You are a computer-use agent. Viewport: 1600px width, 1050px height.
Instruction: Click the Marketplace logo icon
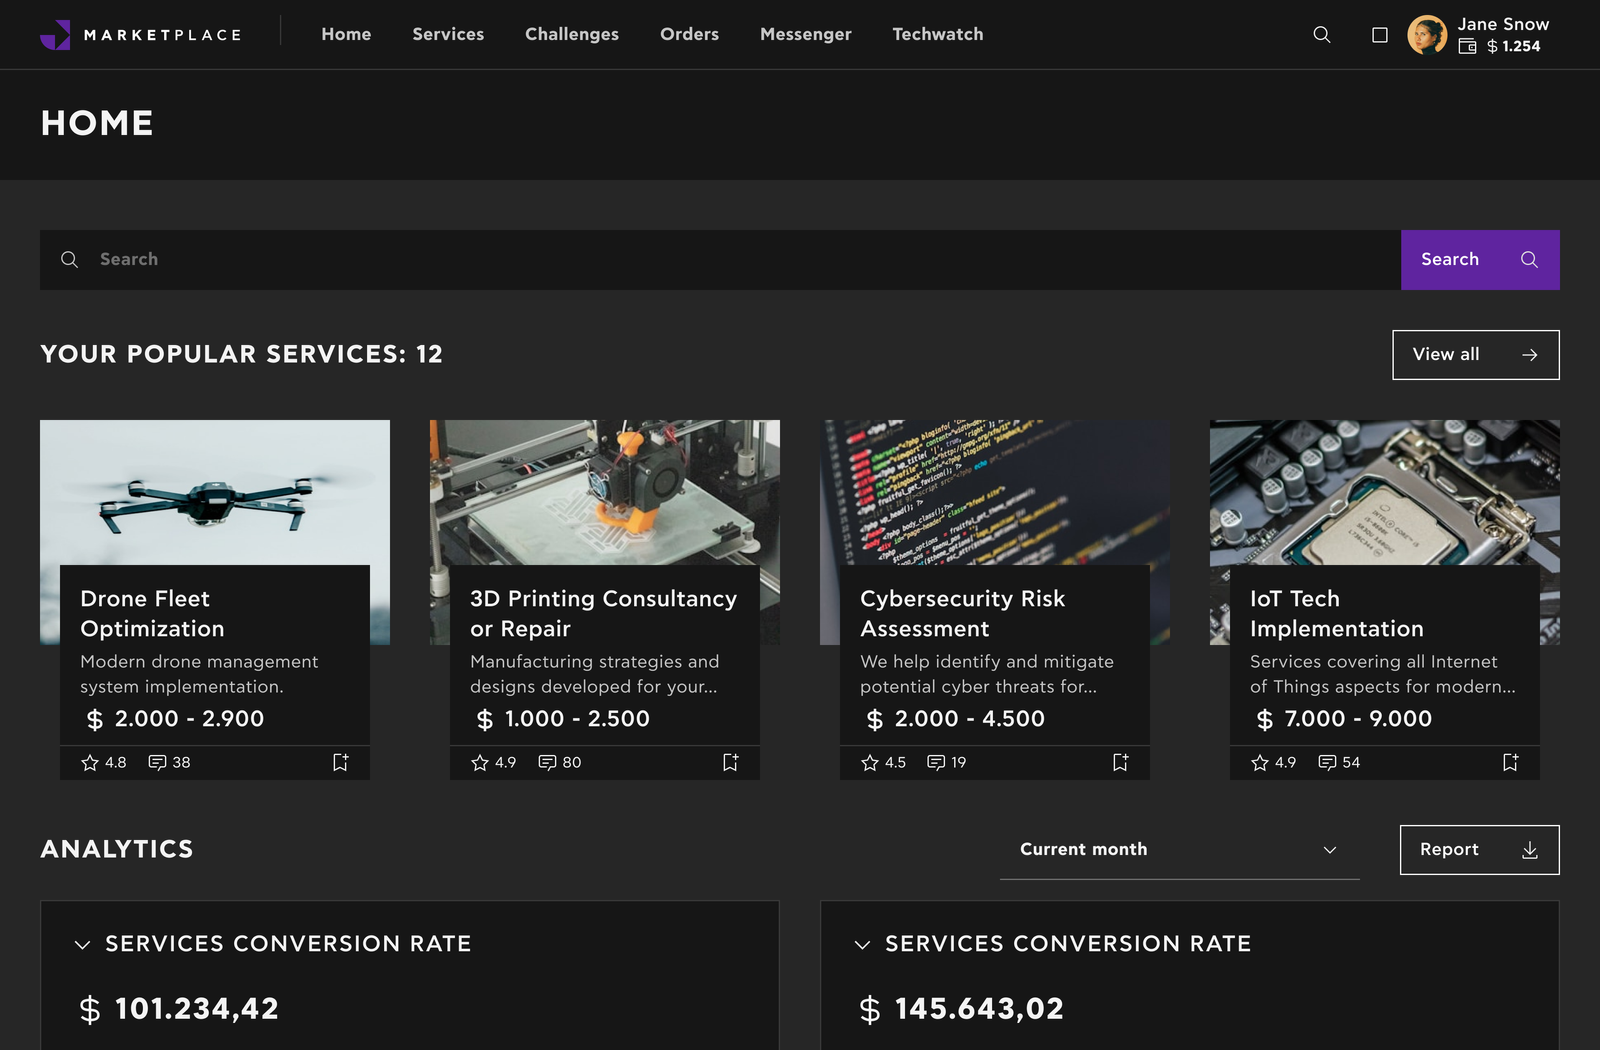pos(55,35)
